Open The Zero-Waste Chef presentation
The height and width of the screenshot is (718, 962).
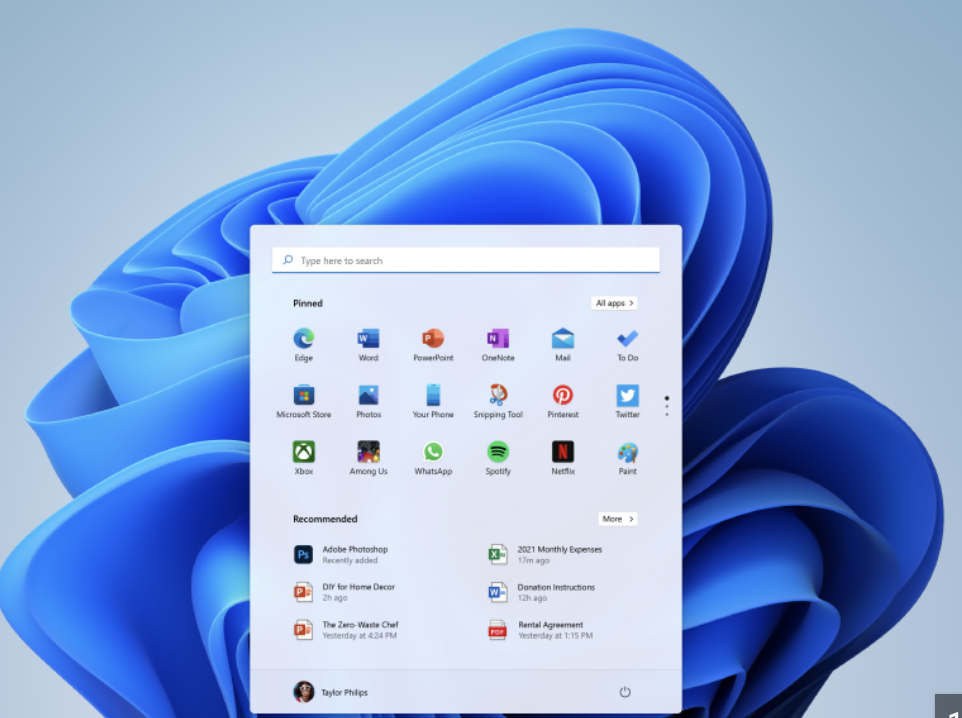pyautogui.click(x=346, y=630)
